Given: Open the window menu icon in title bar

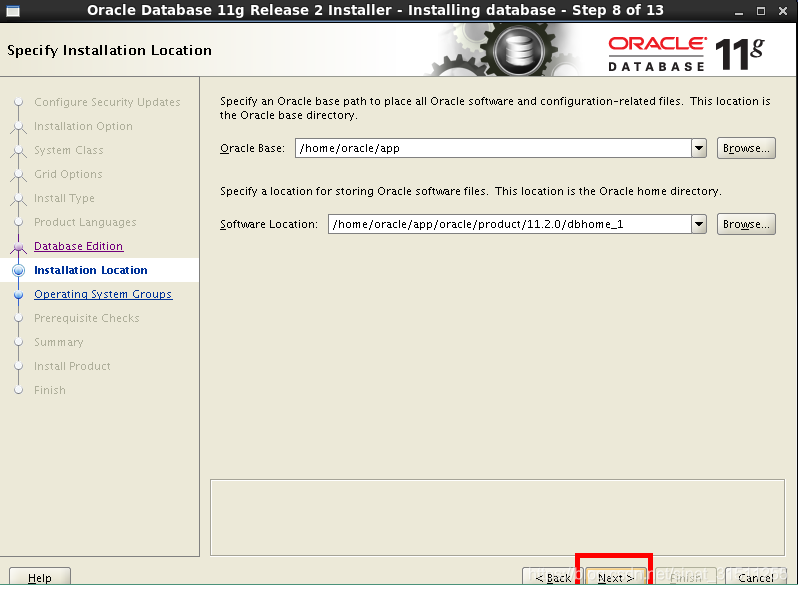Looking at the screenshot, I should [13, 10].
